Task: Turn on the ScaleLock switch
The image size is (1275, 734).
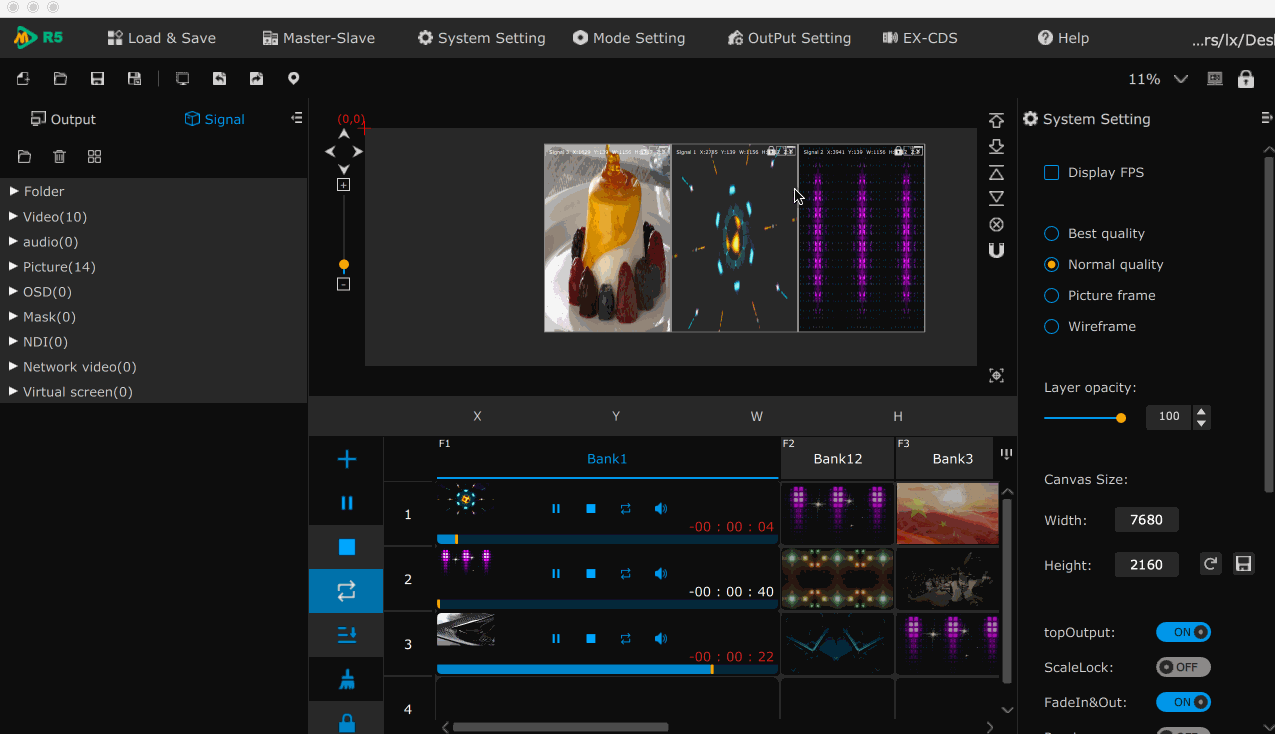Action: coord(1183,667)
